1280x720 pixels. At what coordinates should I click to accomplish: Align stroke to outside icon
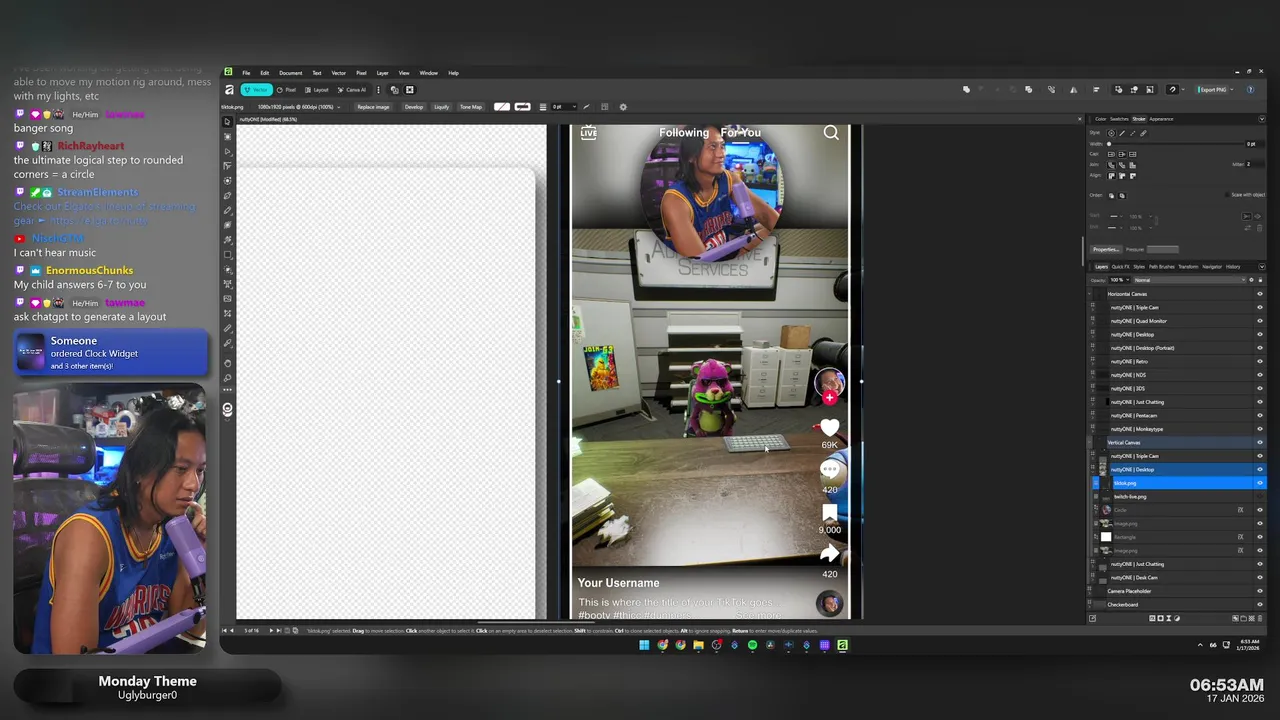coord(1132,176)
